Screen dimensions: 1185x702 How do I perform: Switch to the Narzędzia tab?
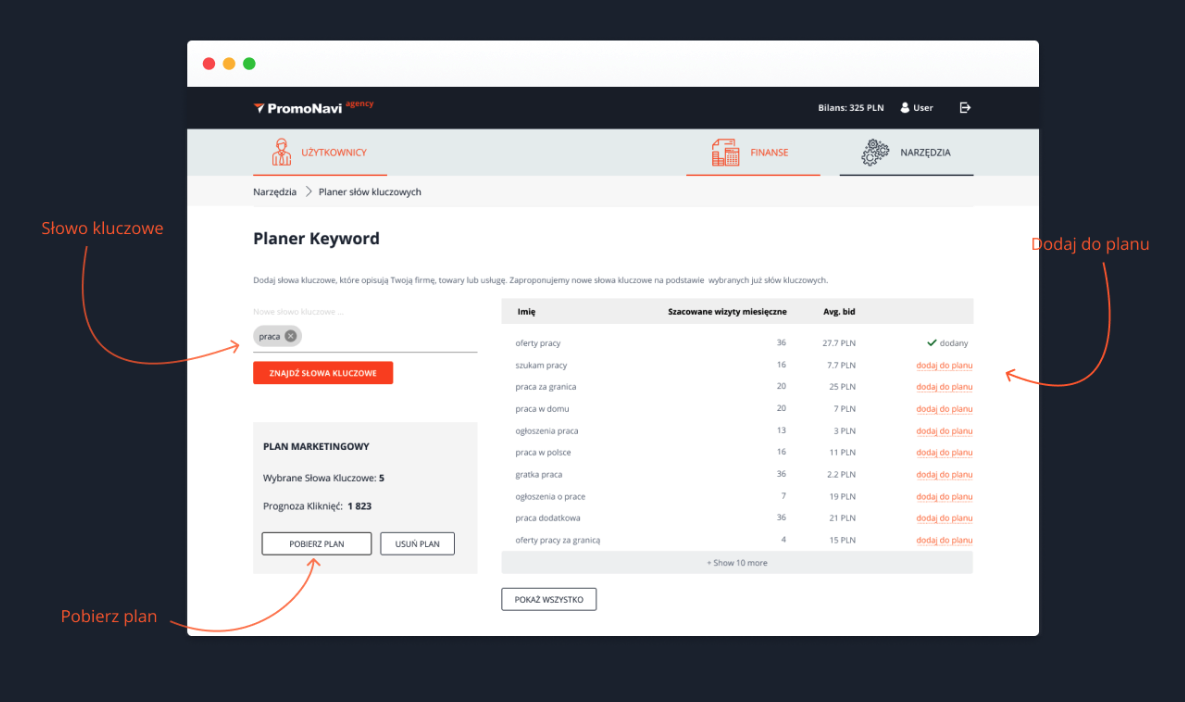[x=925, y=153]
